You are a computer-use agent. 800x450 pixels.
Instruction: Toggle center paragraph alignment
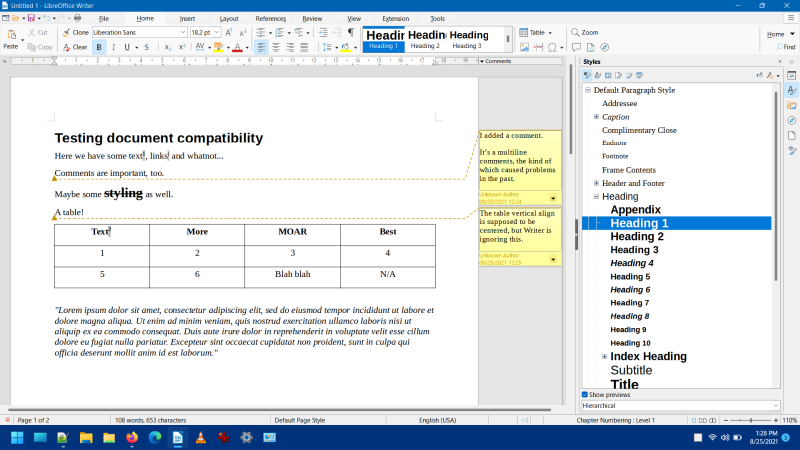pyautogui.click(x=276, y=47)
